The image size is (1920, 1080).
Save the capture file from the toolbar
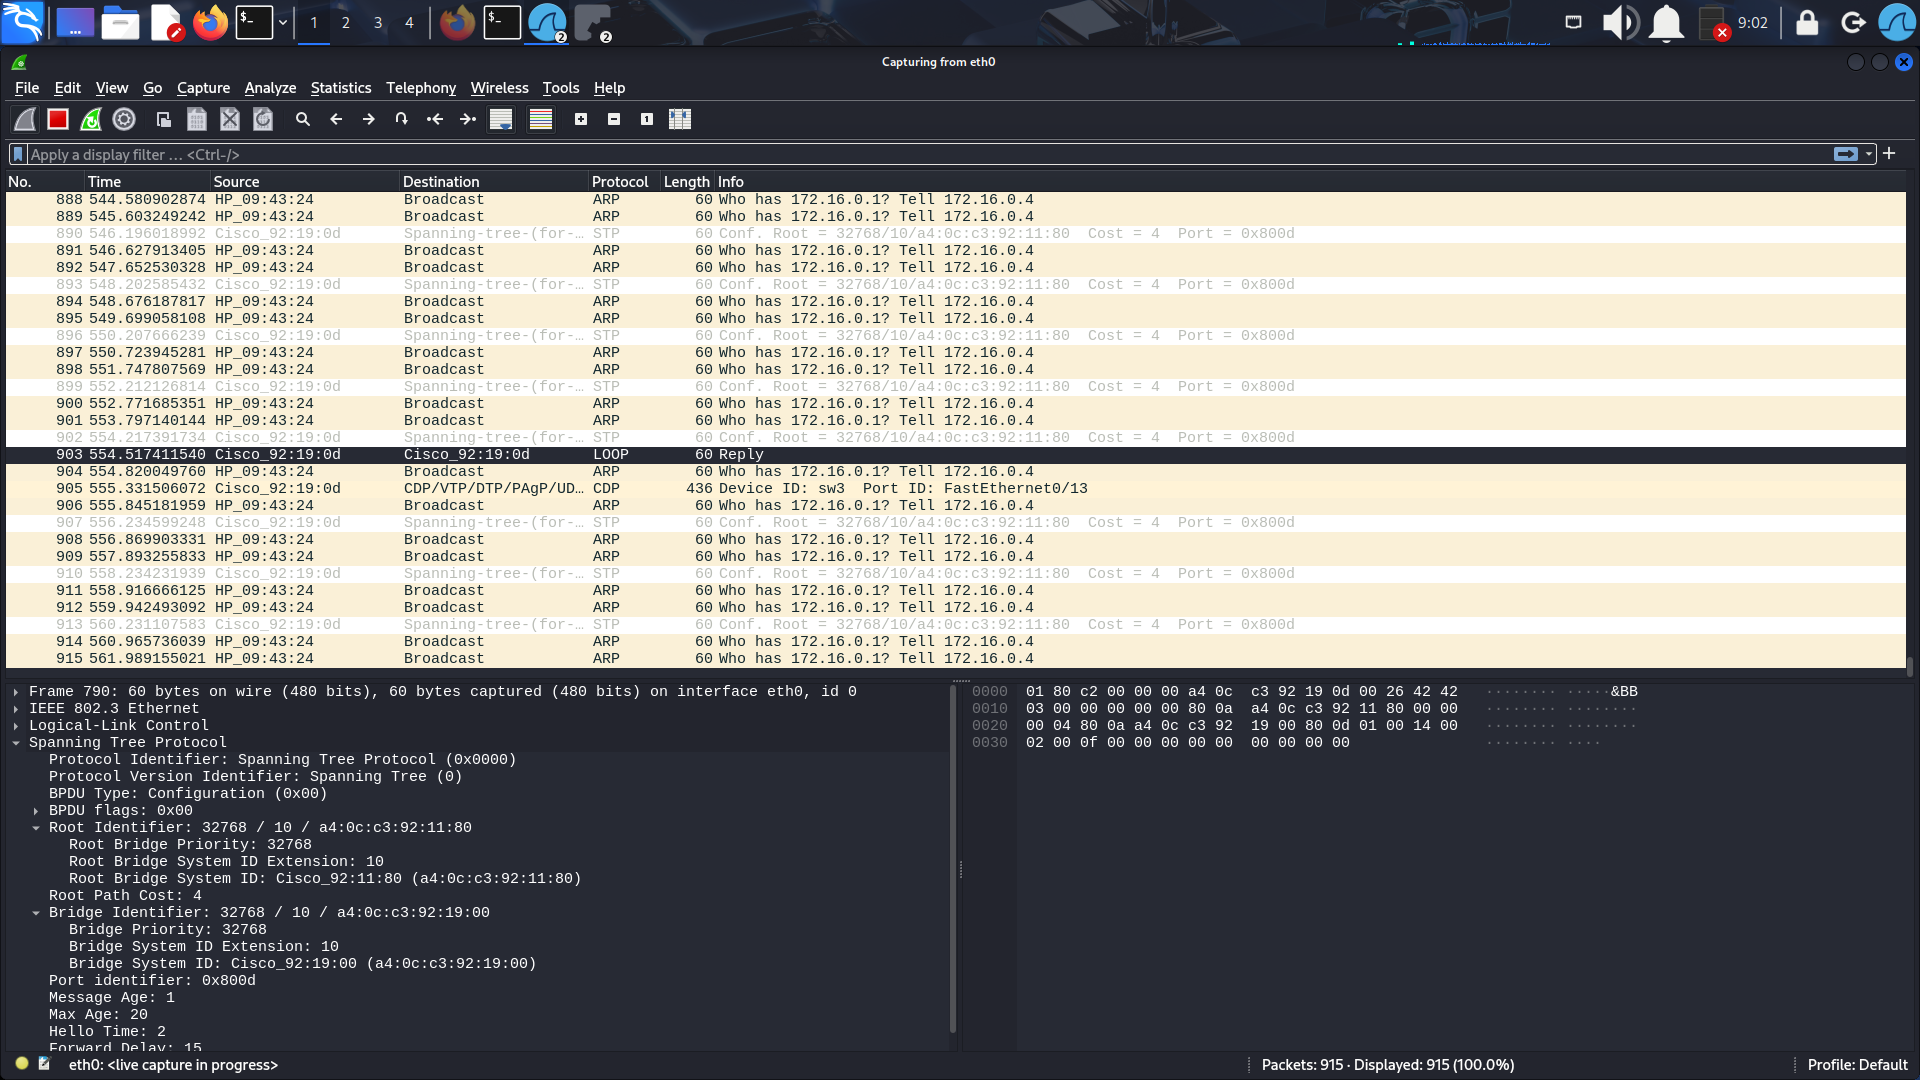pyautogui.click(x=197, y=119)
